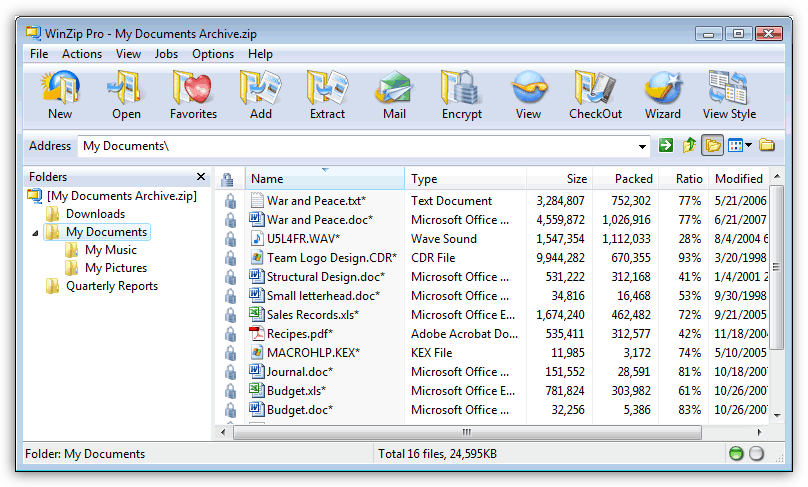Screen dimensions: 808x487
Task: Open the Favorites heart folder icon
Action: point(193,87)
